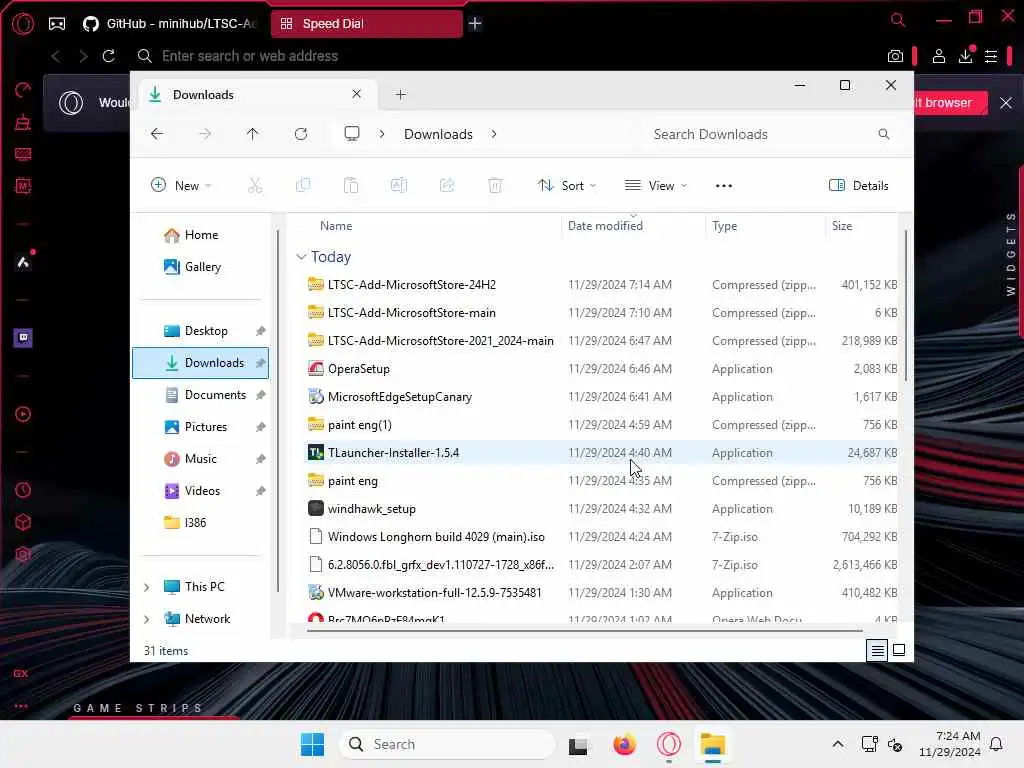Click the Share icon in Explorer toolbar
Screen dimensions: 1024x768
point(447,185)
